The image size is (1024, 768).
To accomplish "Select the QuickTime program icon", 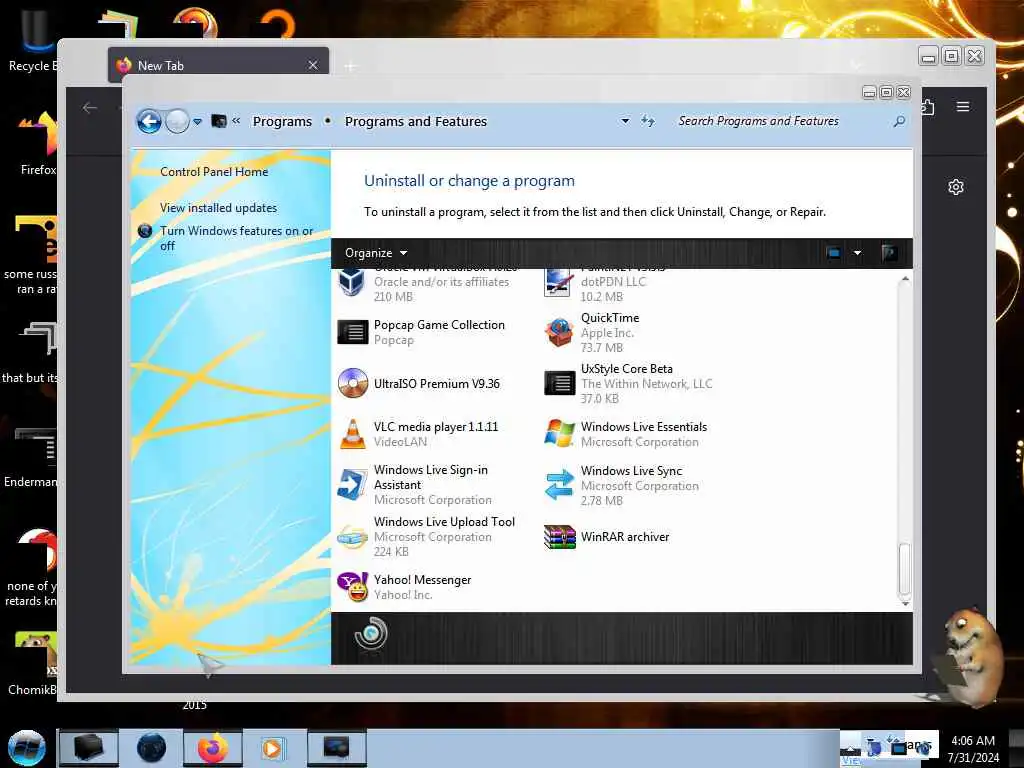I will coord(559,332).
